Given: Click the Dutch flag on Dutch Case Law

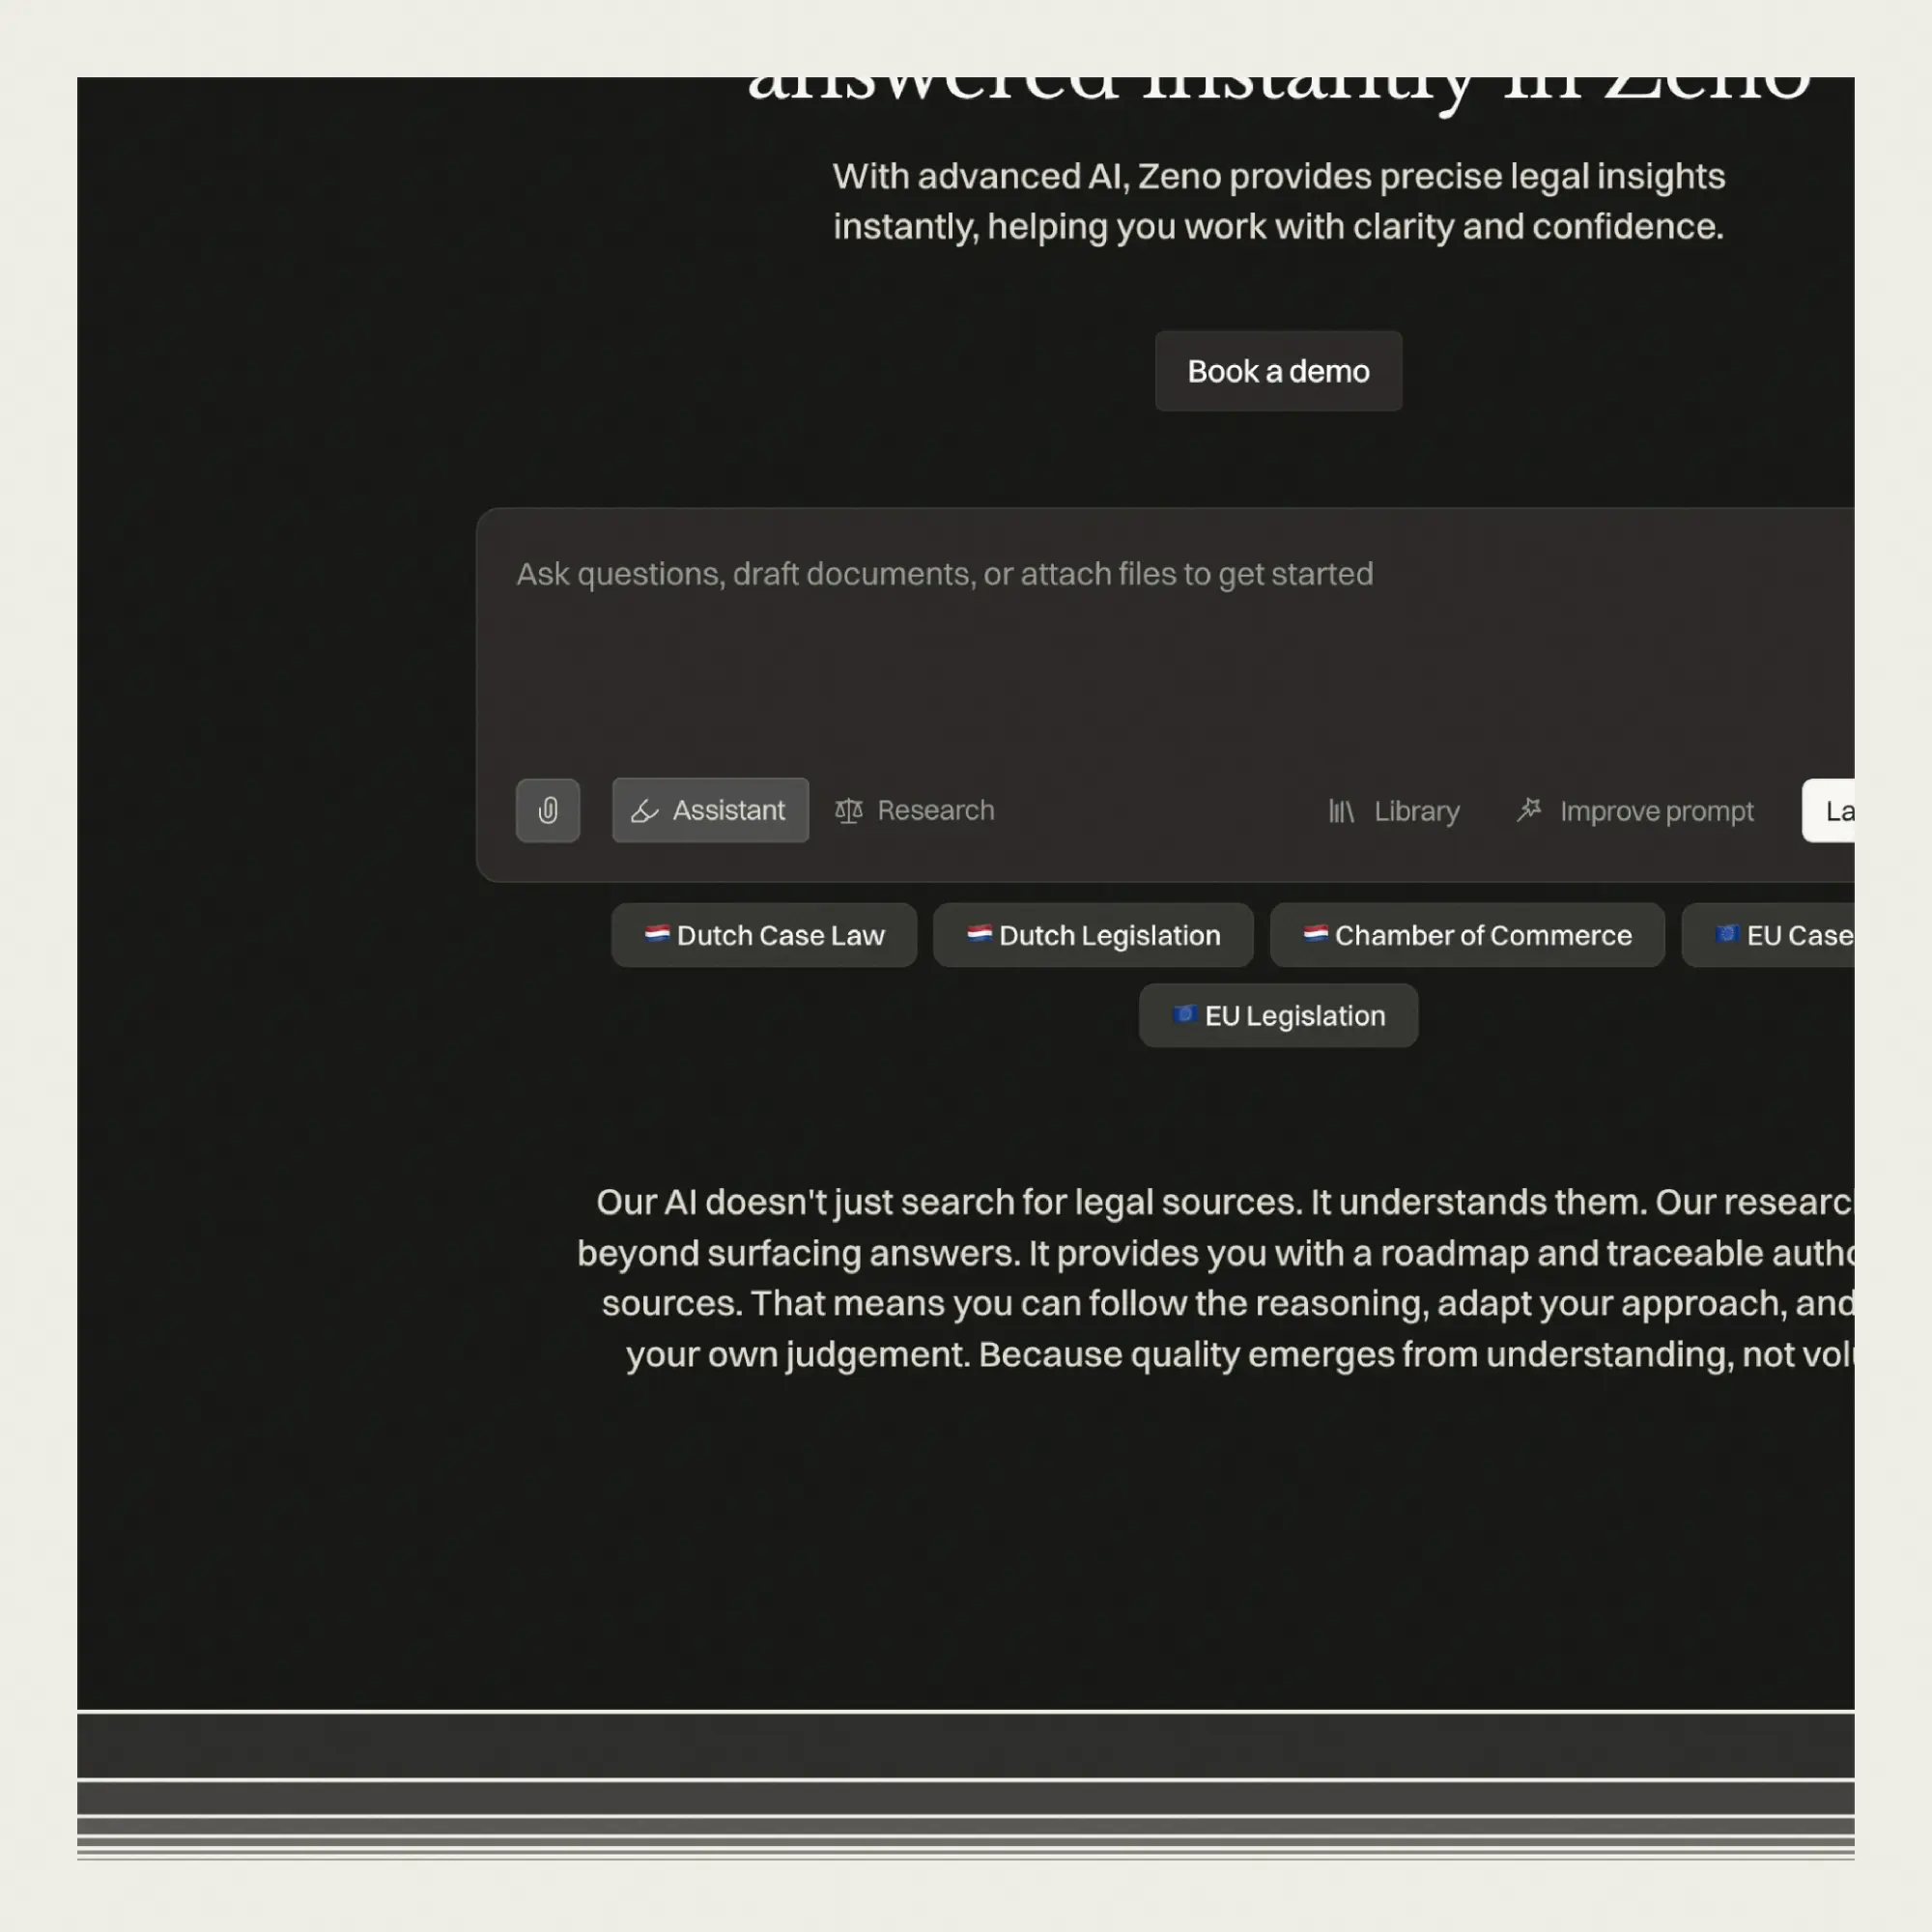Looking at the screenshot, I should 656,934.
